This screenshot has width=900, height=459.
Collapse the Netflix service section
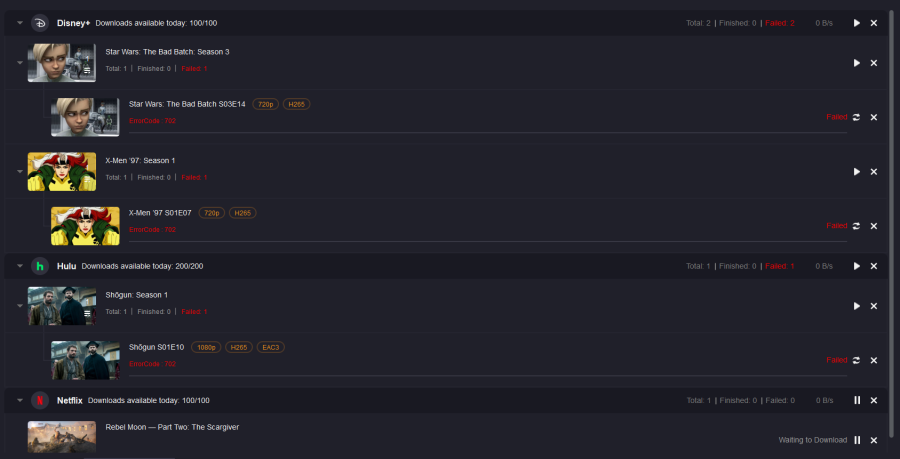20,400
